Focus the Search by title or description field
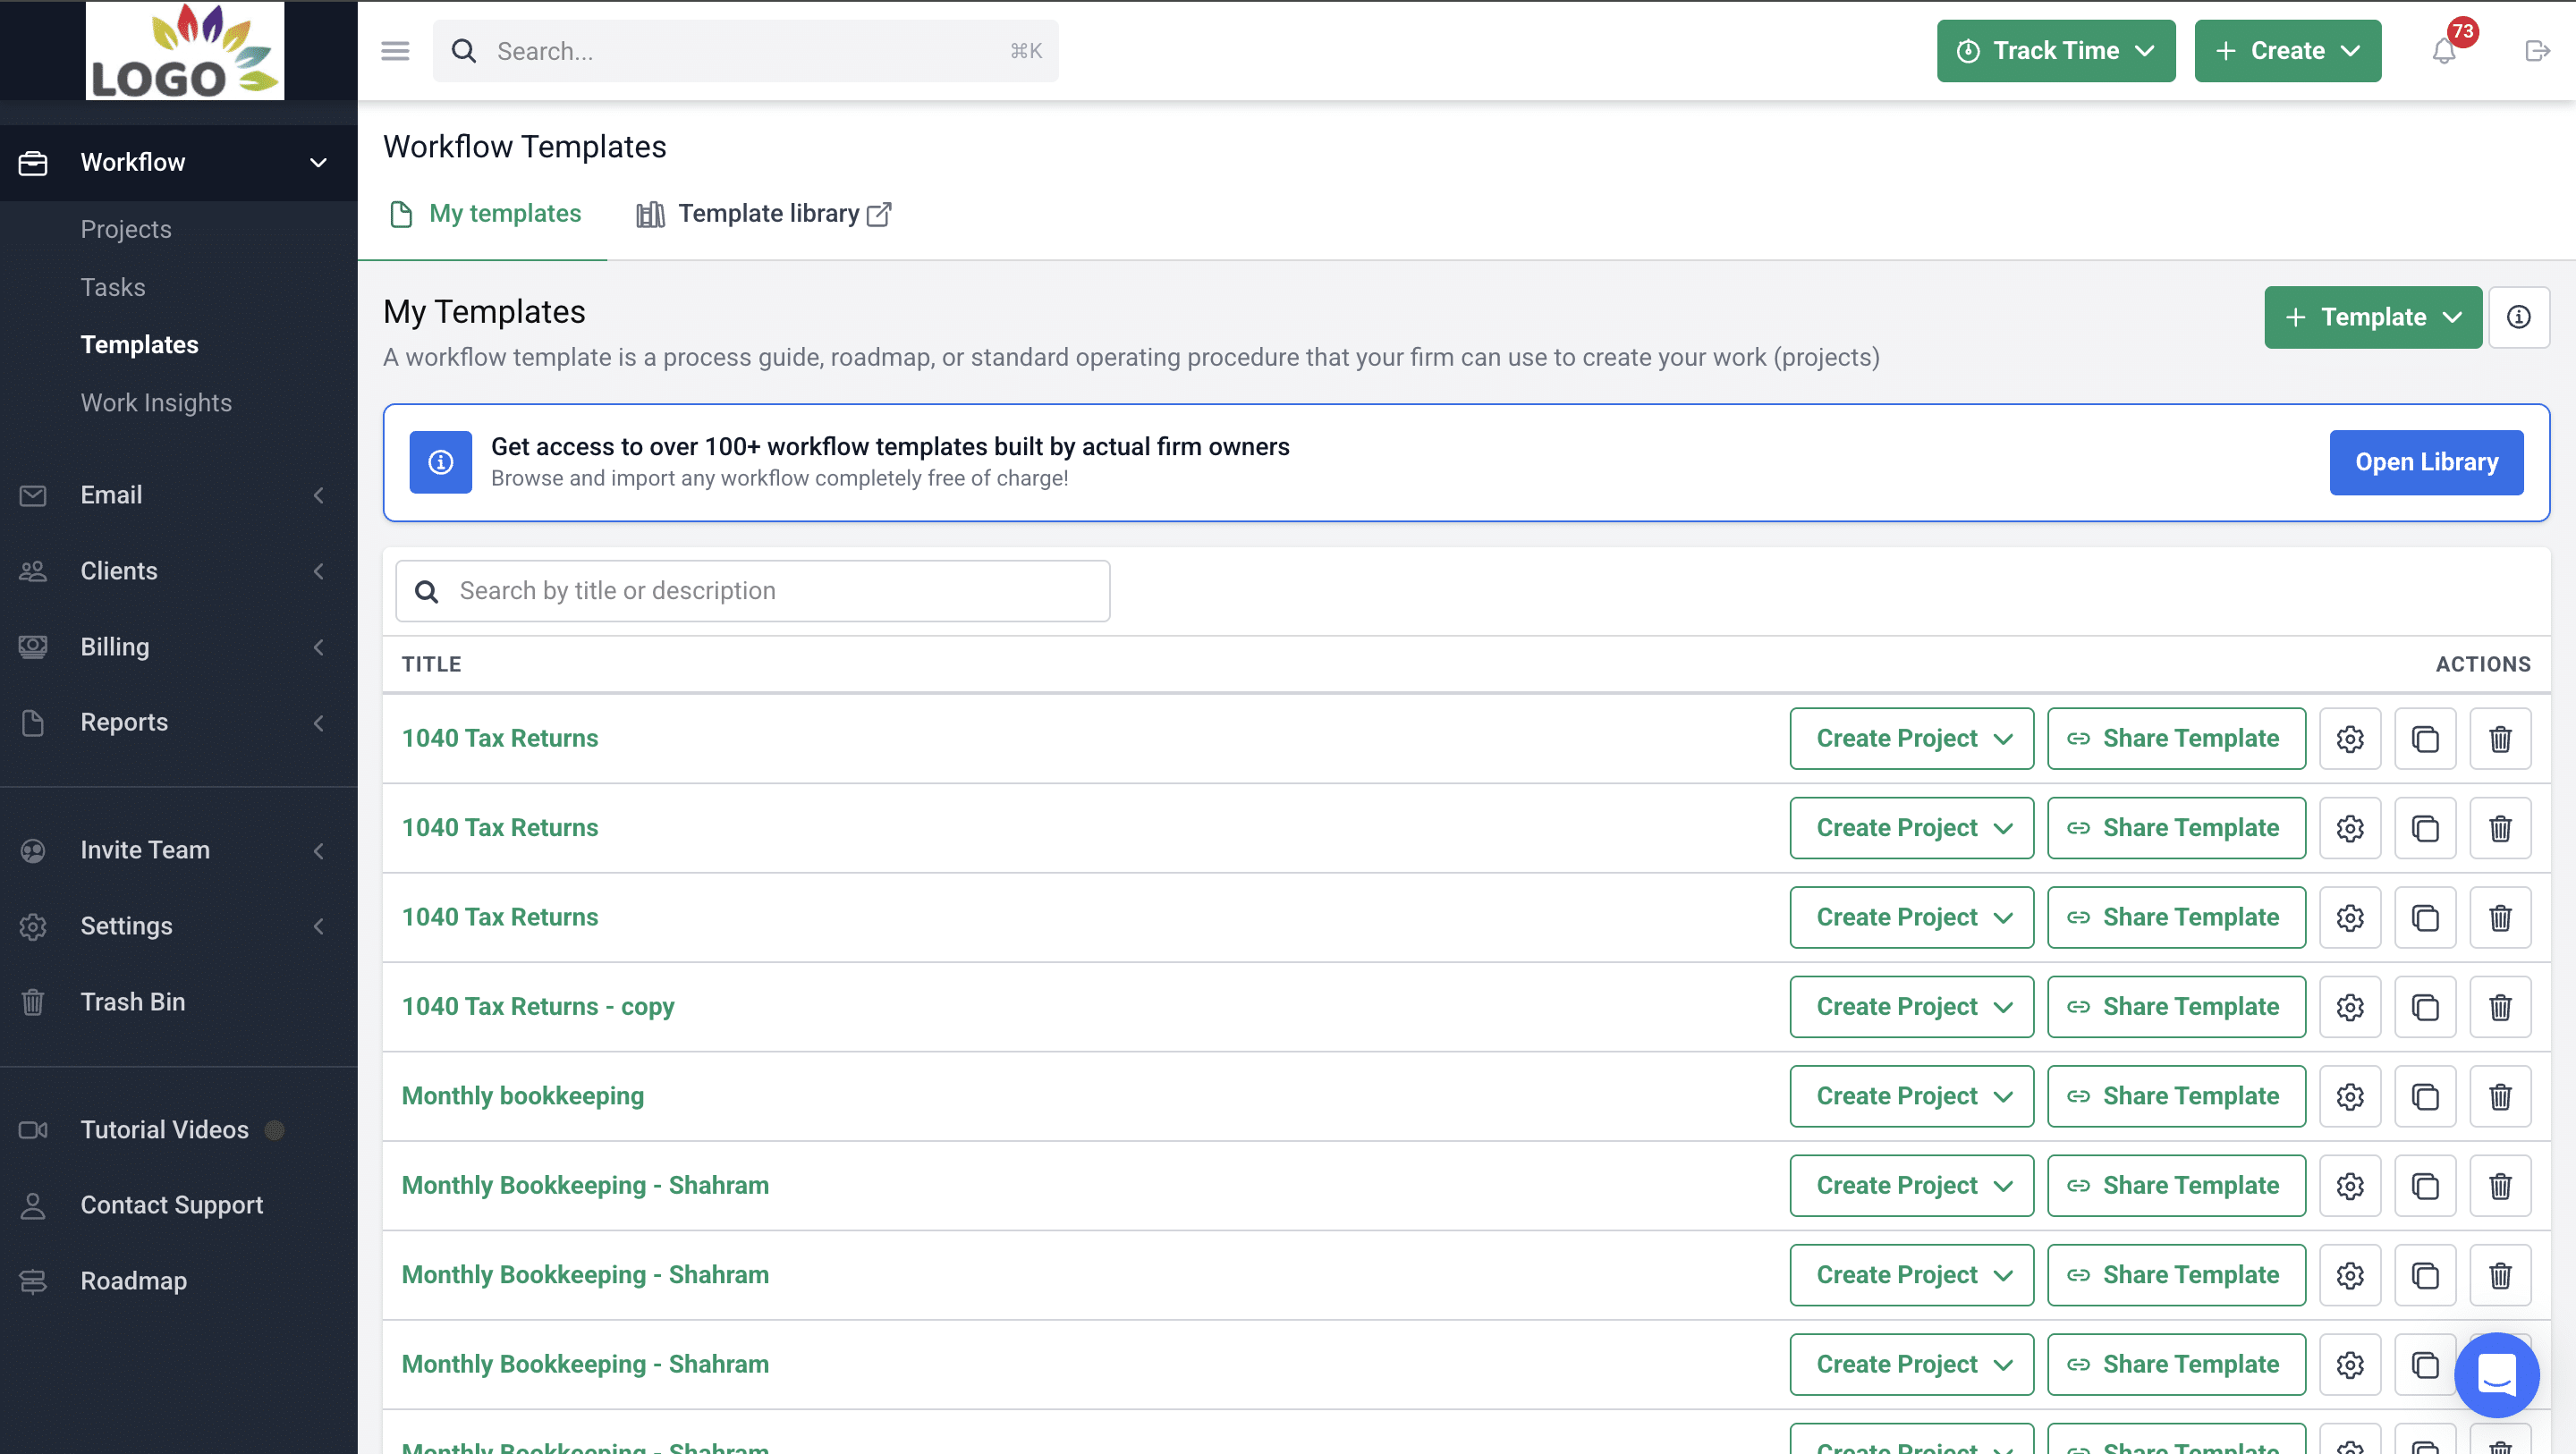The image size is (2576, 1454). click(752, 591)
